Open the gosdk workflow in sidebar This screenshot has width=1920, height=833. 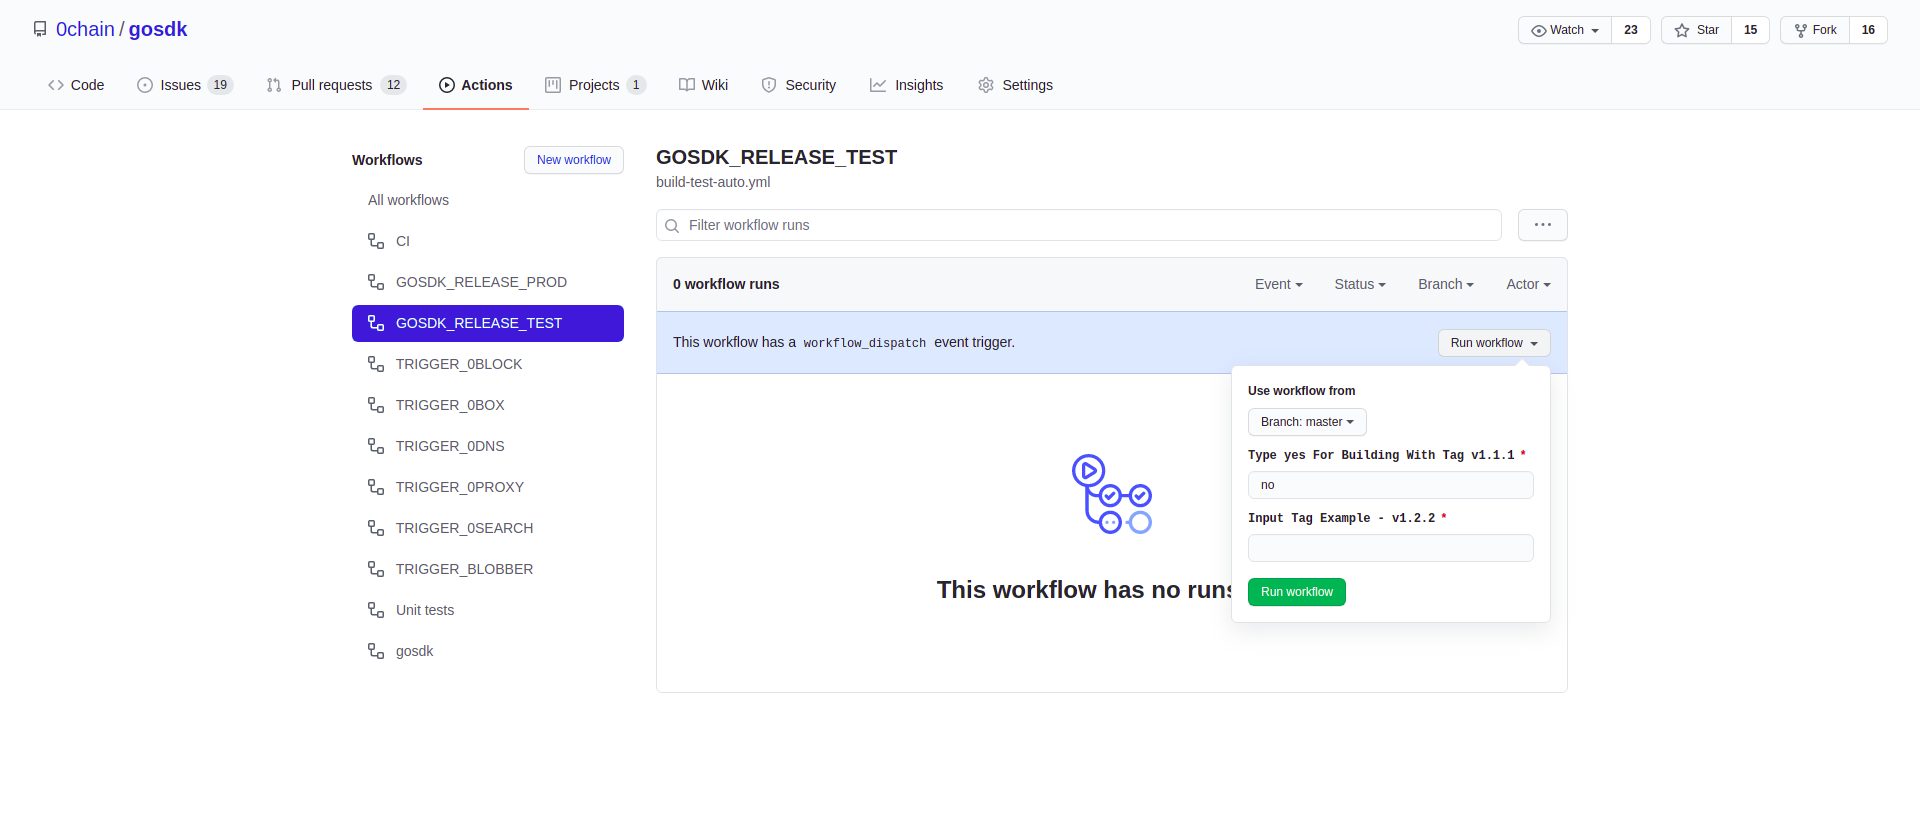(488, 651)
